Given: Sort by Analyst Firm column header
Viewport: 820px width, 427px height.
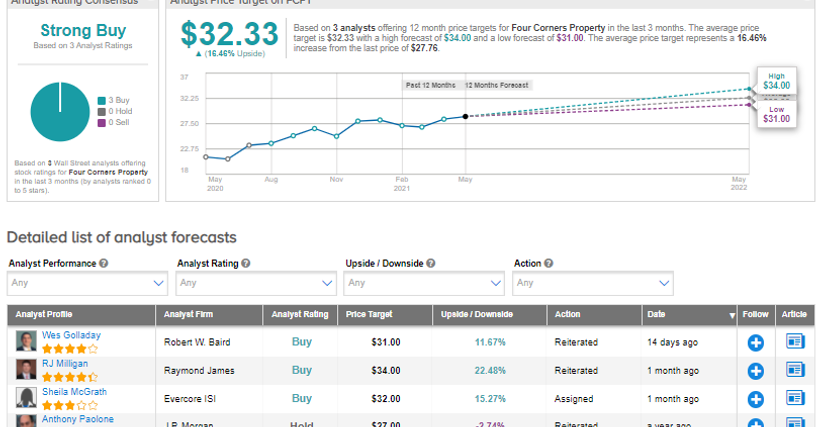Looking at the screenshot, I should click(x=188, y=314).
